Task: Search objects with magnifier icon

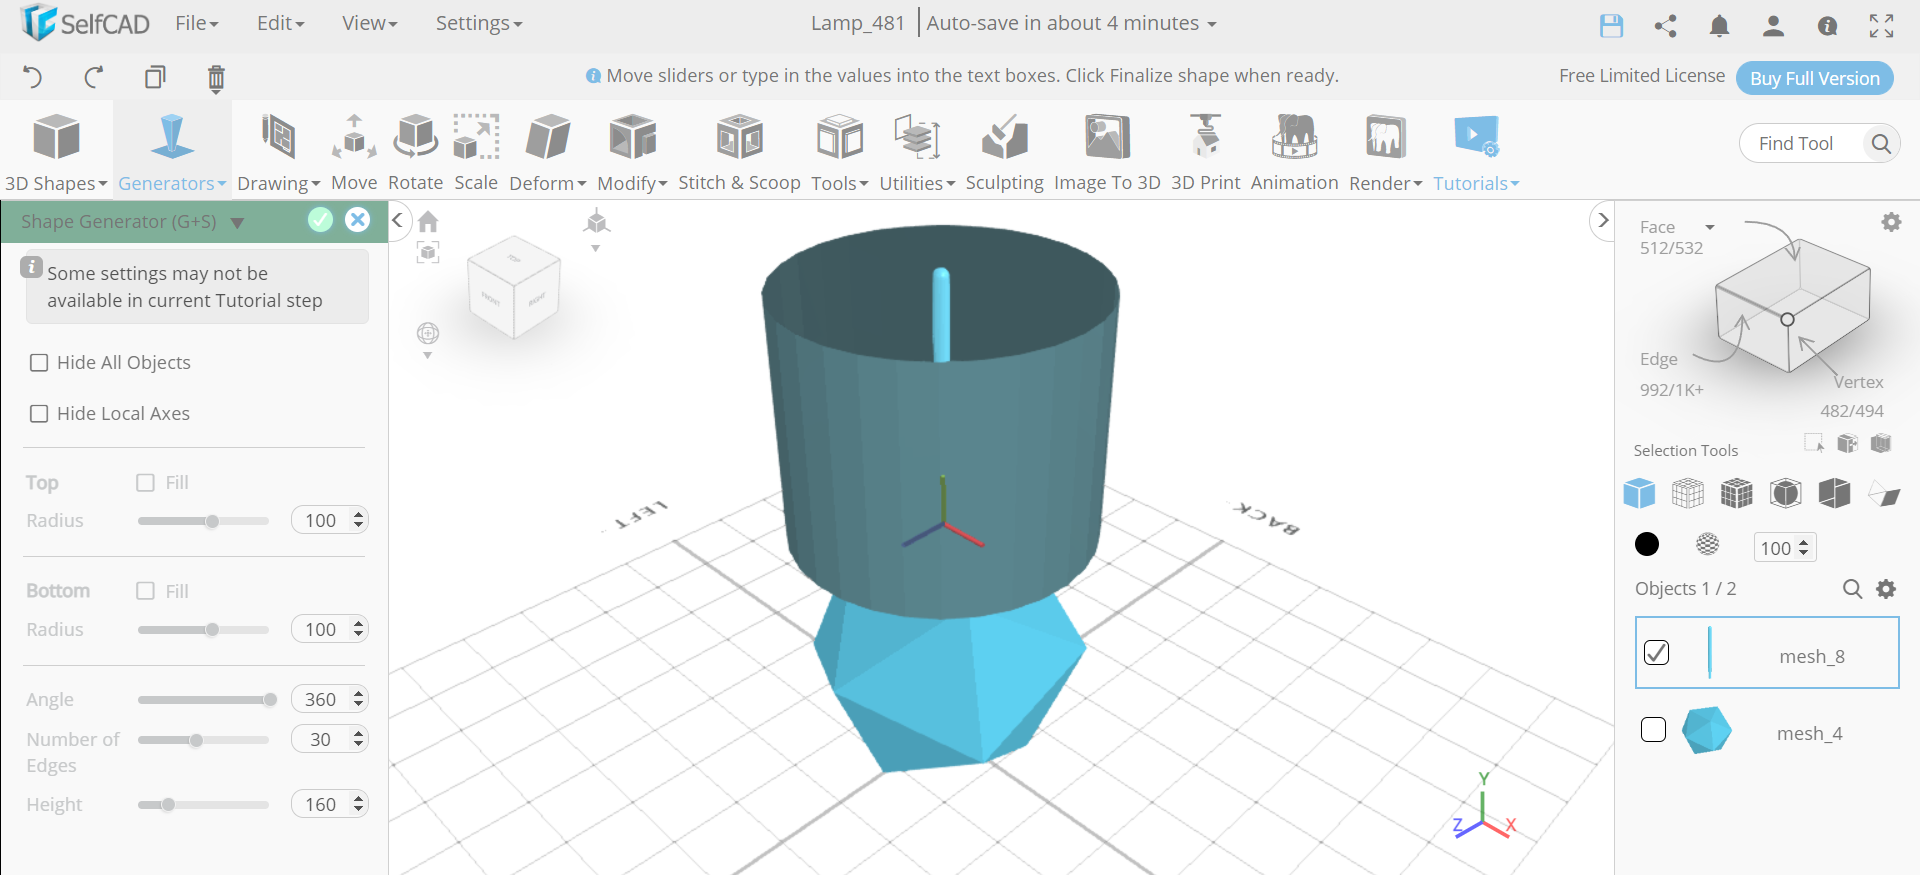Action: click(x=1852, y=589)
